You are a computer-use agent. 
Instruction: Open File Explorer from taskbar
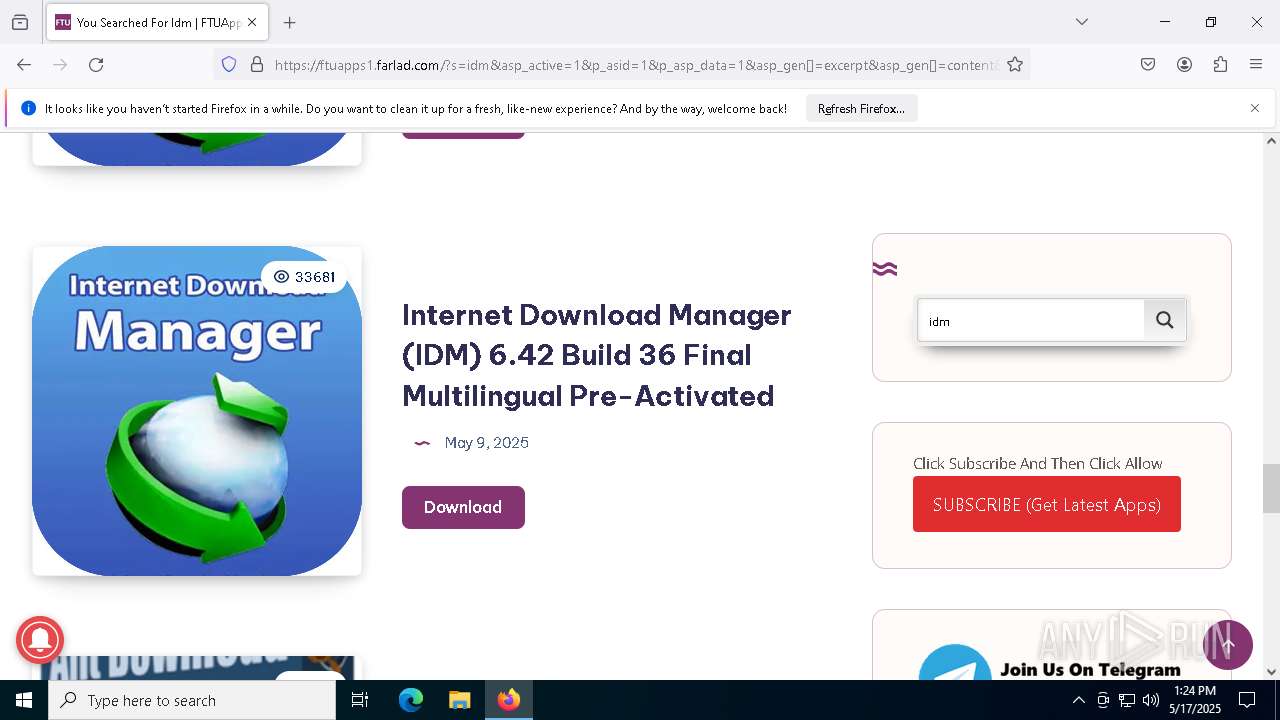(x=459, y=700)
